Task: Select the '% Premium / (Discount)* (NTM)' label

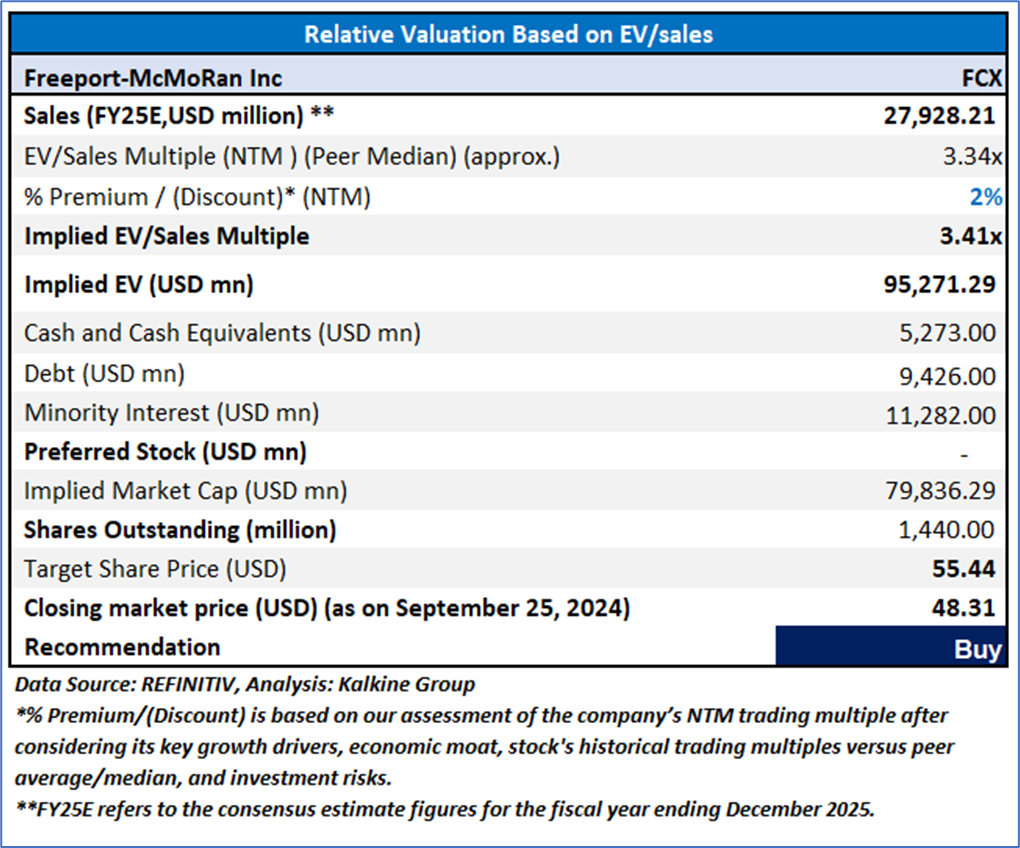Action: tap(197, 197)
